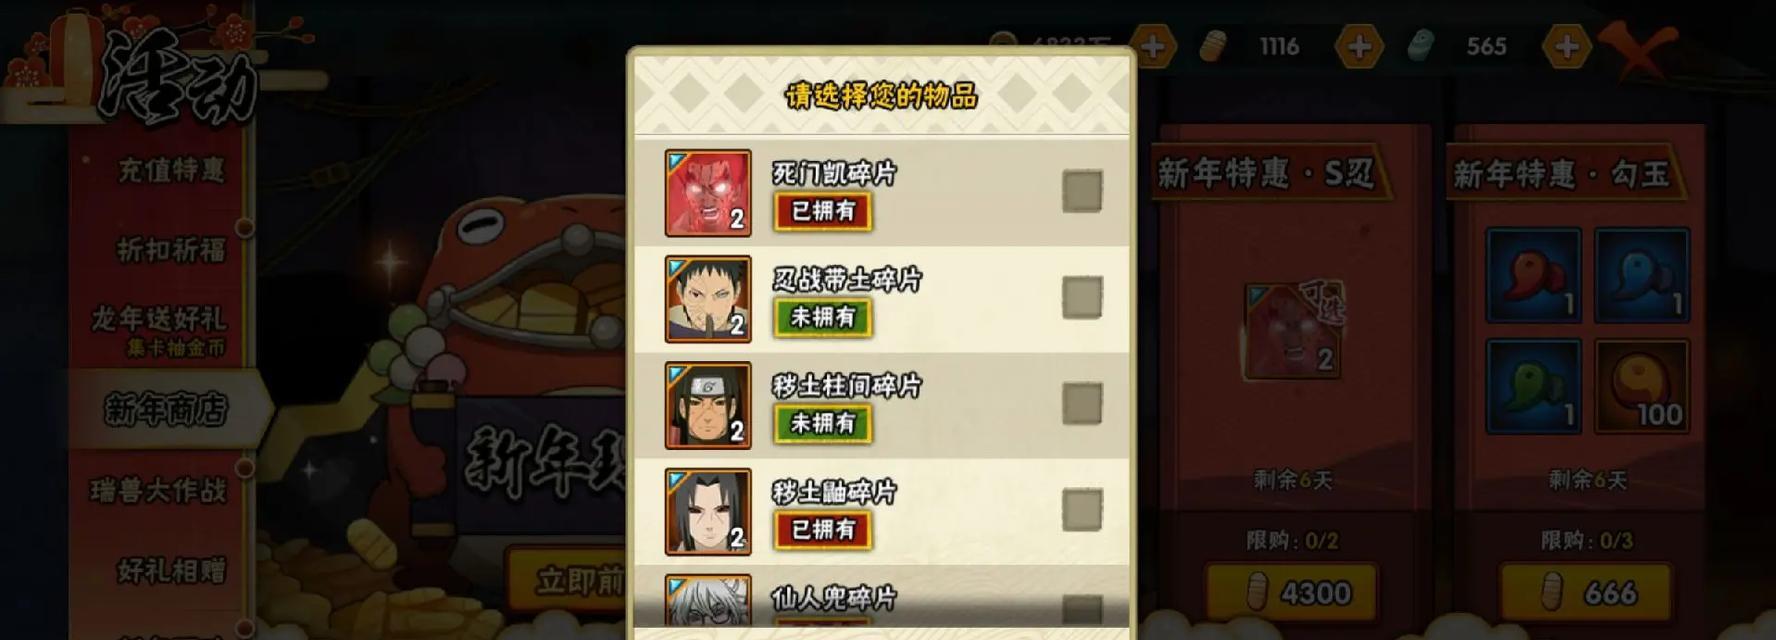Buy S忍 pack for 4300
This screenshot has width=1776, height=640.
coord(1291,593)
